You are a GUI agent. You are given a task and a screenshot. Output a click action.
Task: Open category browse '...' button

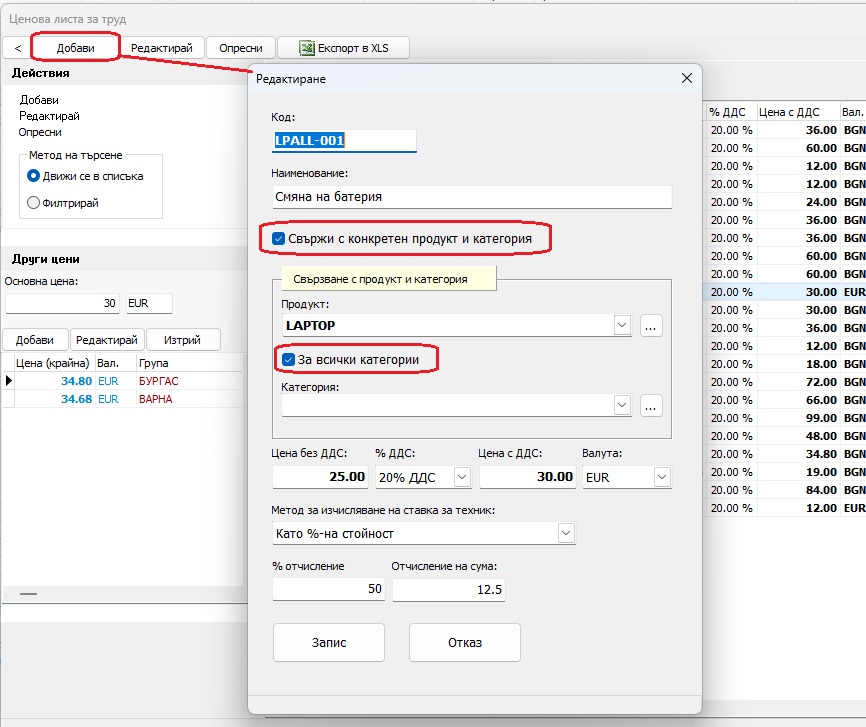(x=651, y=406)
